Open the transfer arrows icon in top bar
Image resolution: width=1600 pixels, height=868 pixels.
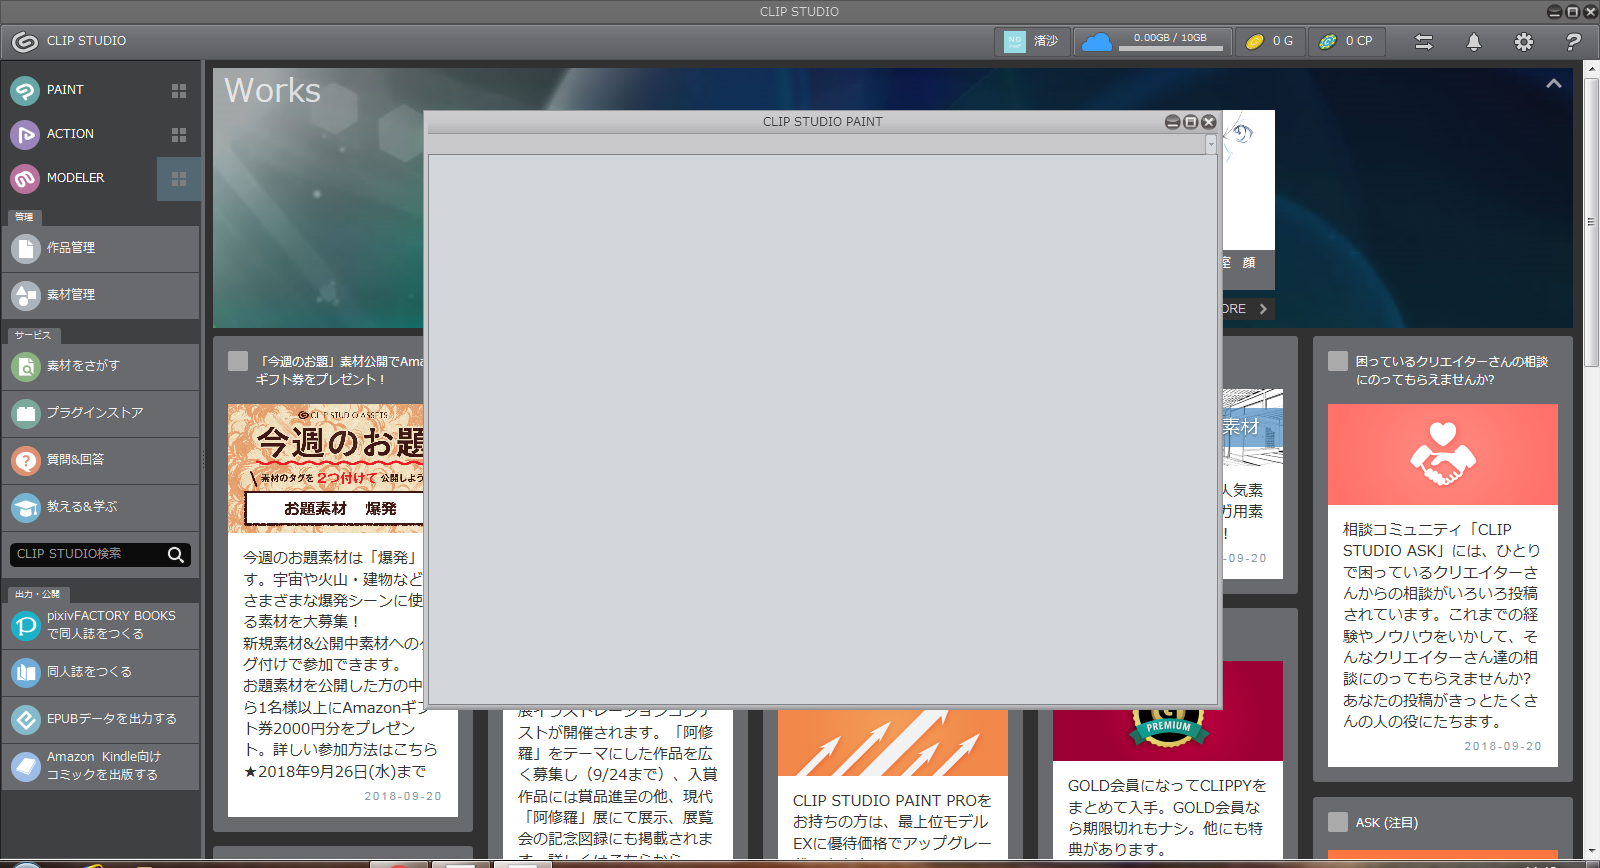(1423, 42)
